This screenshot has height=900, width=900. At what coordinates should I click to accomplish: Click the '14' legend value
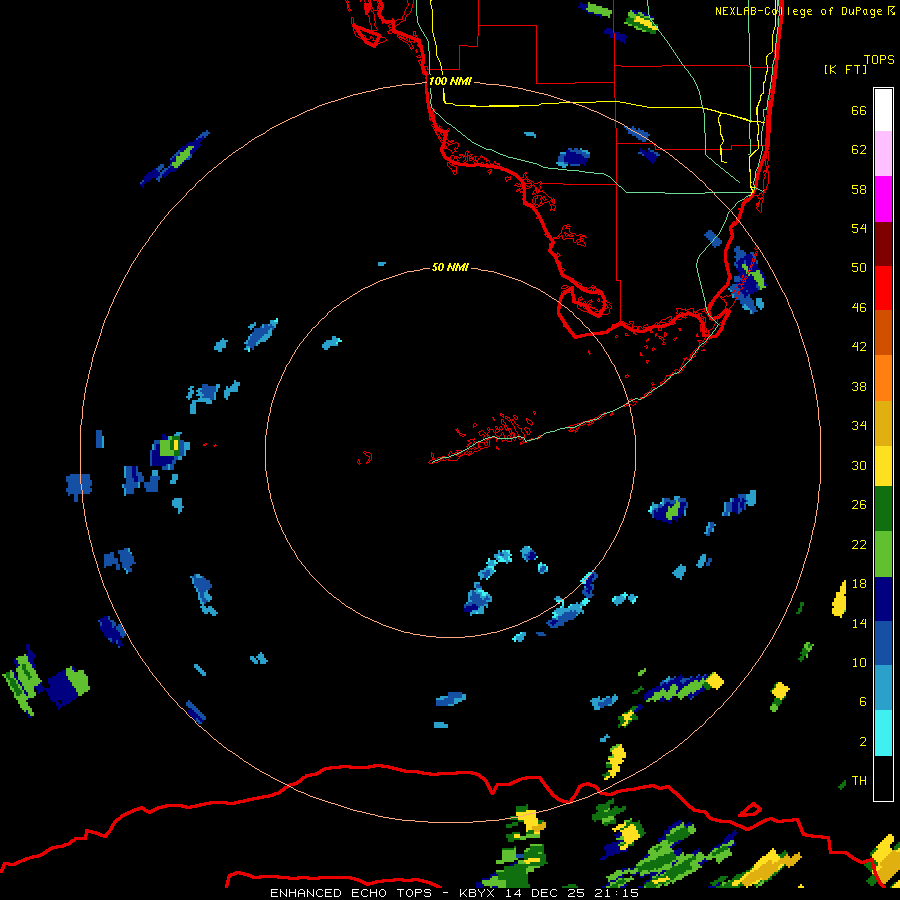[859, 623]
